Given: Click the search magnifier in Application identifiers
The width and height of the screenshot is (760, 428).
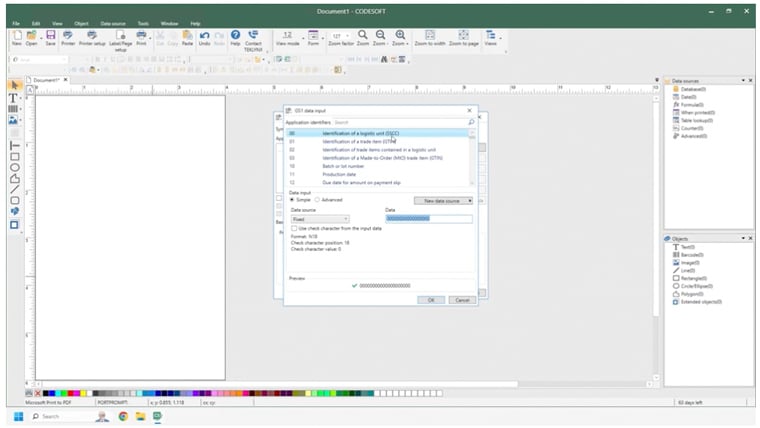Looking at the screenshot, I should tap(471, 122).
